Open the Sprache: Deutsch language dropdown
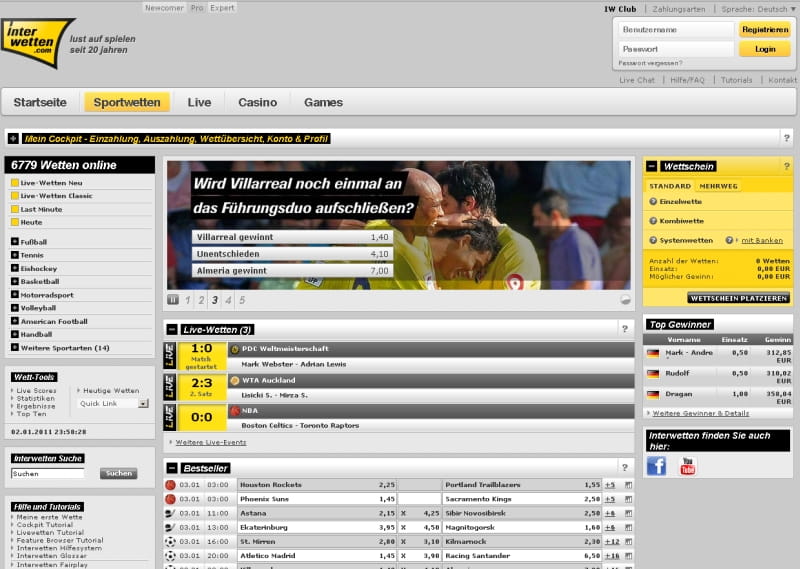 click(x=758, y=9)
